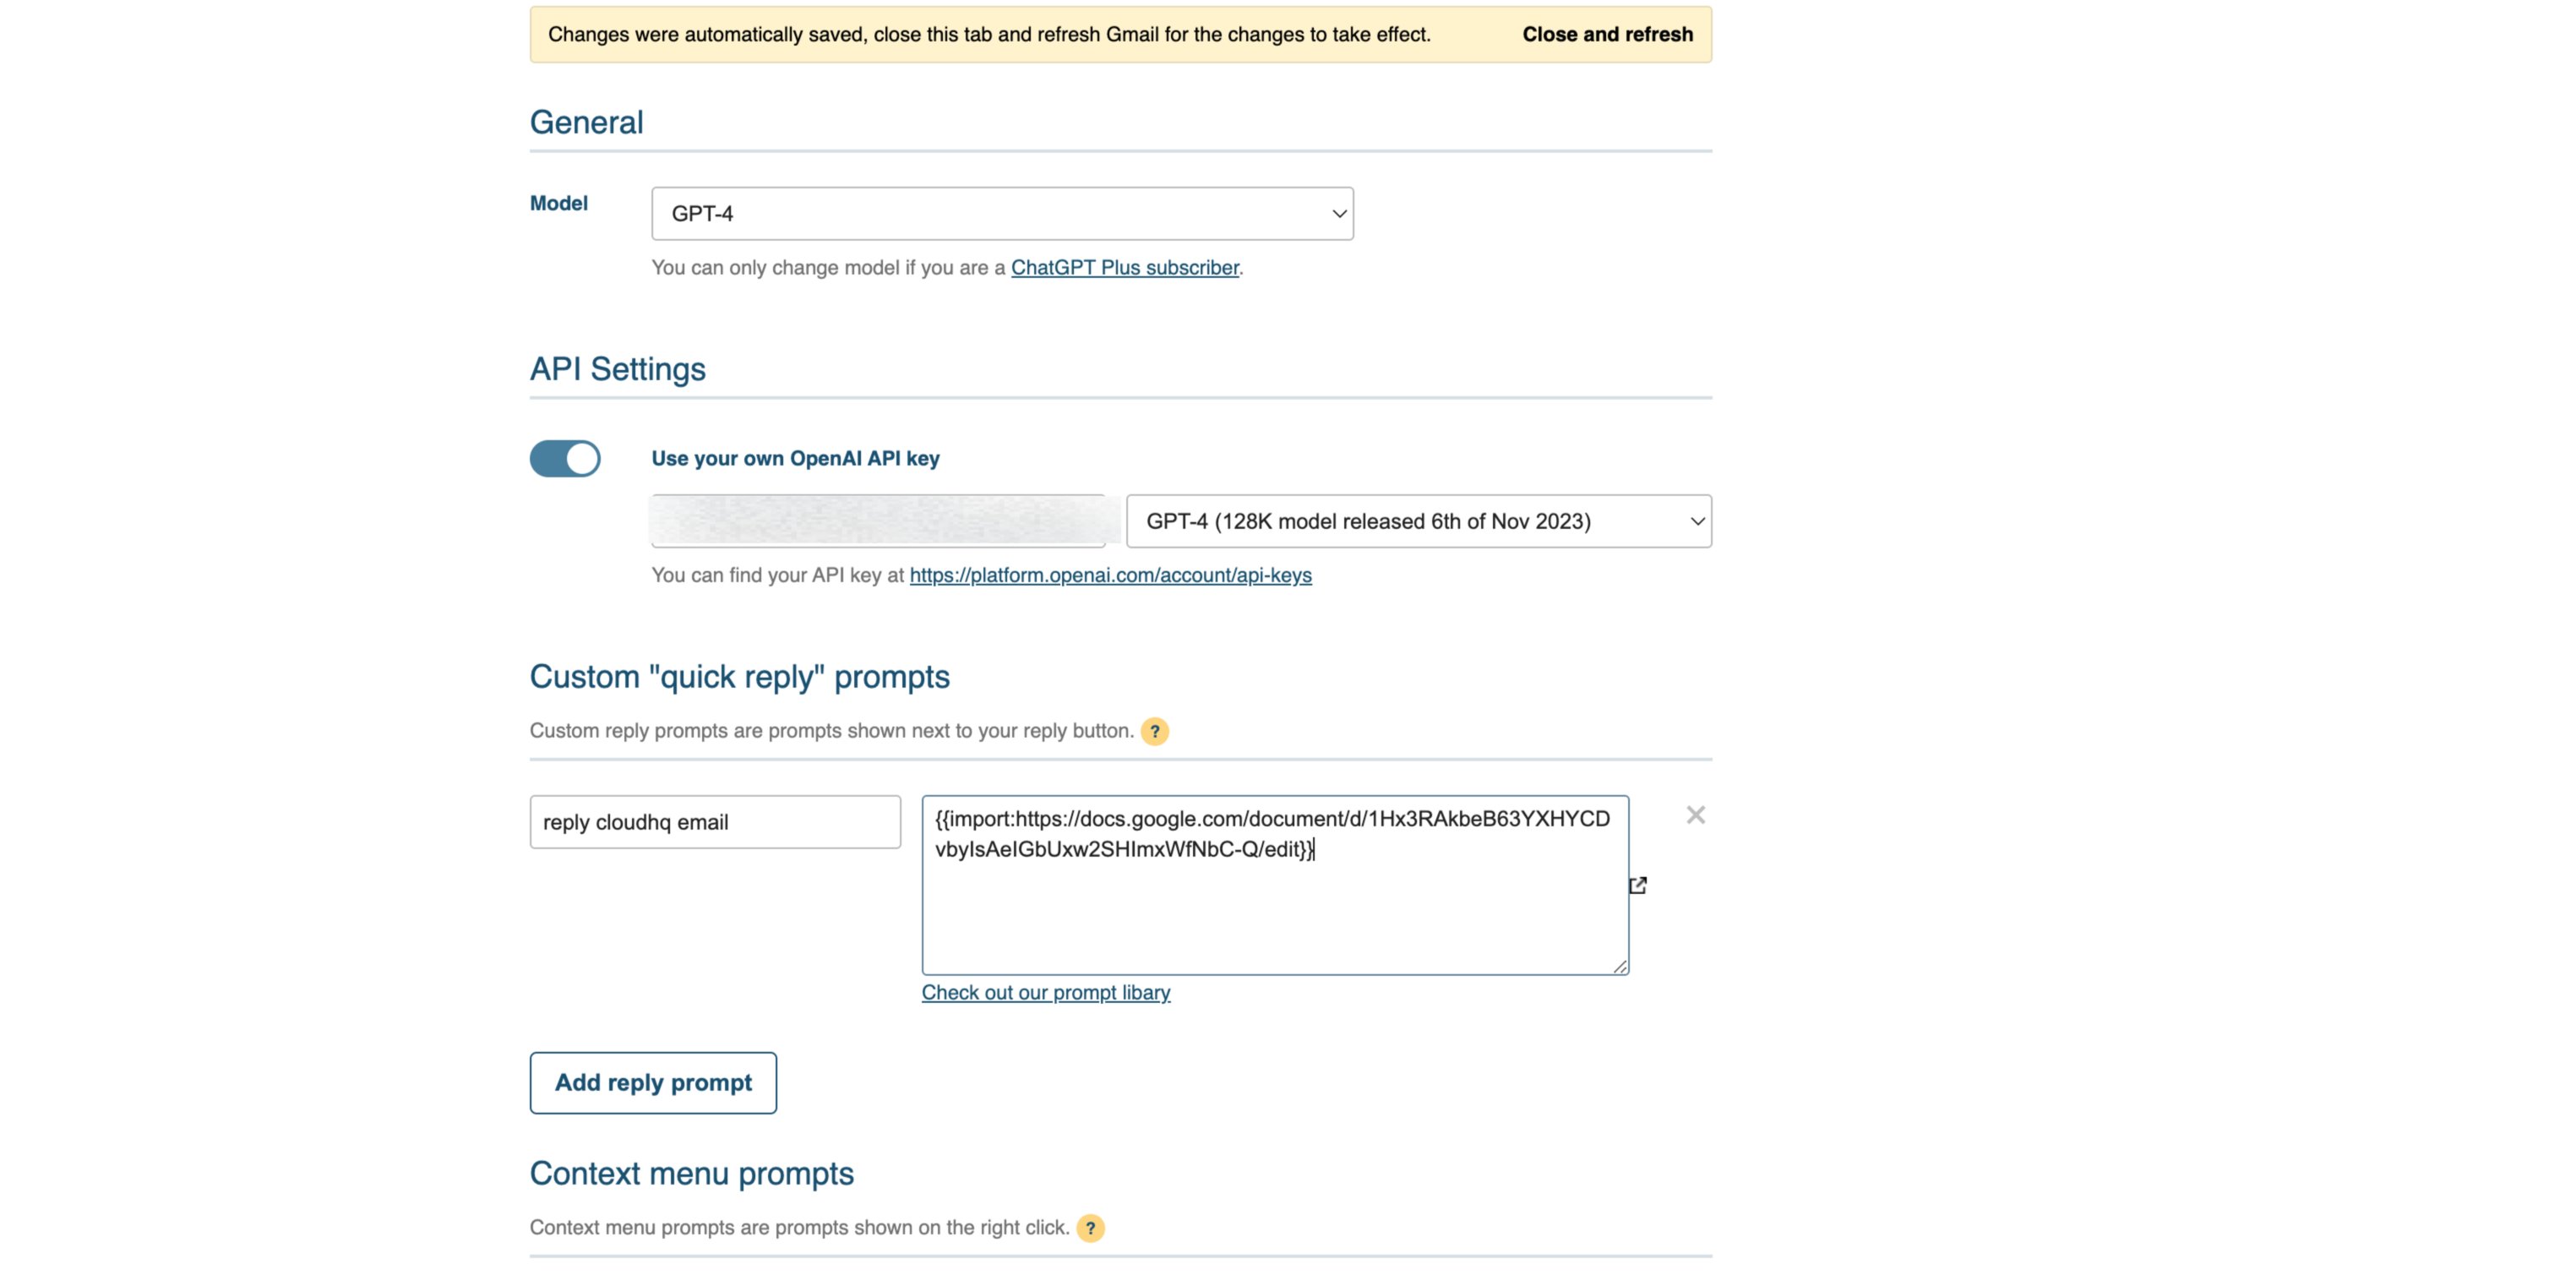Click the 'Model' field label
The height and width of the screenshot is (1286, 2576).
558,204
